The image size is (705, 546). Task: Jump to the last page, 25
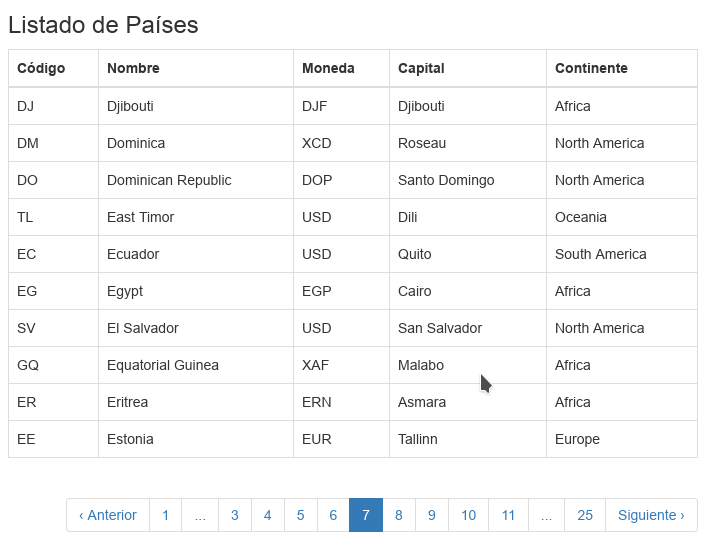coord(585,515)
